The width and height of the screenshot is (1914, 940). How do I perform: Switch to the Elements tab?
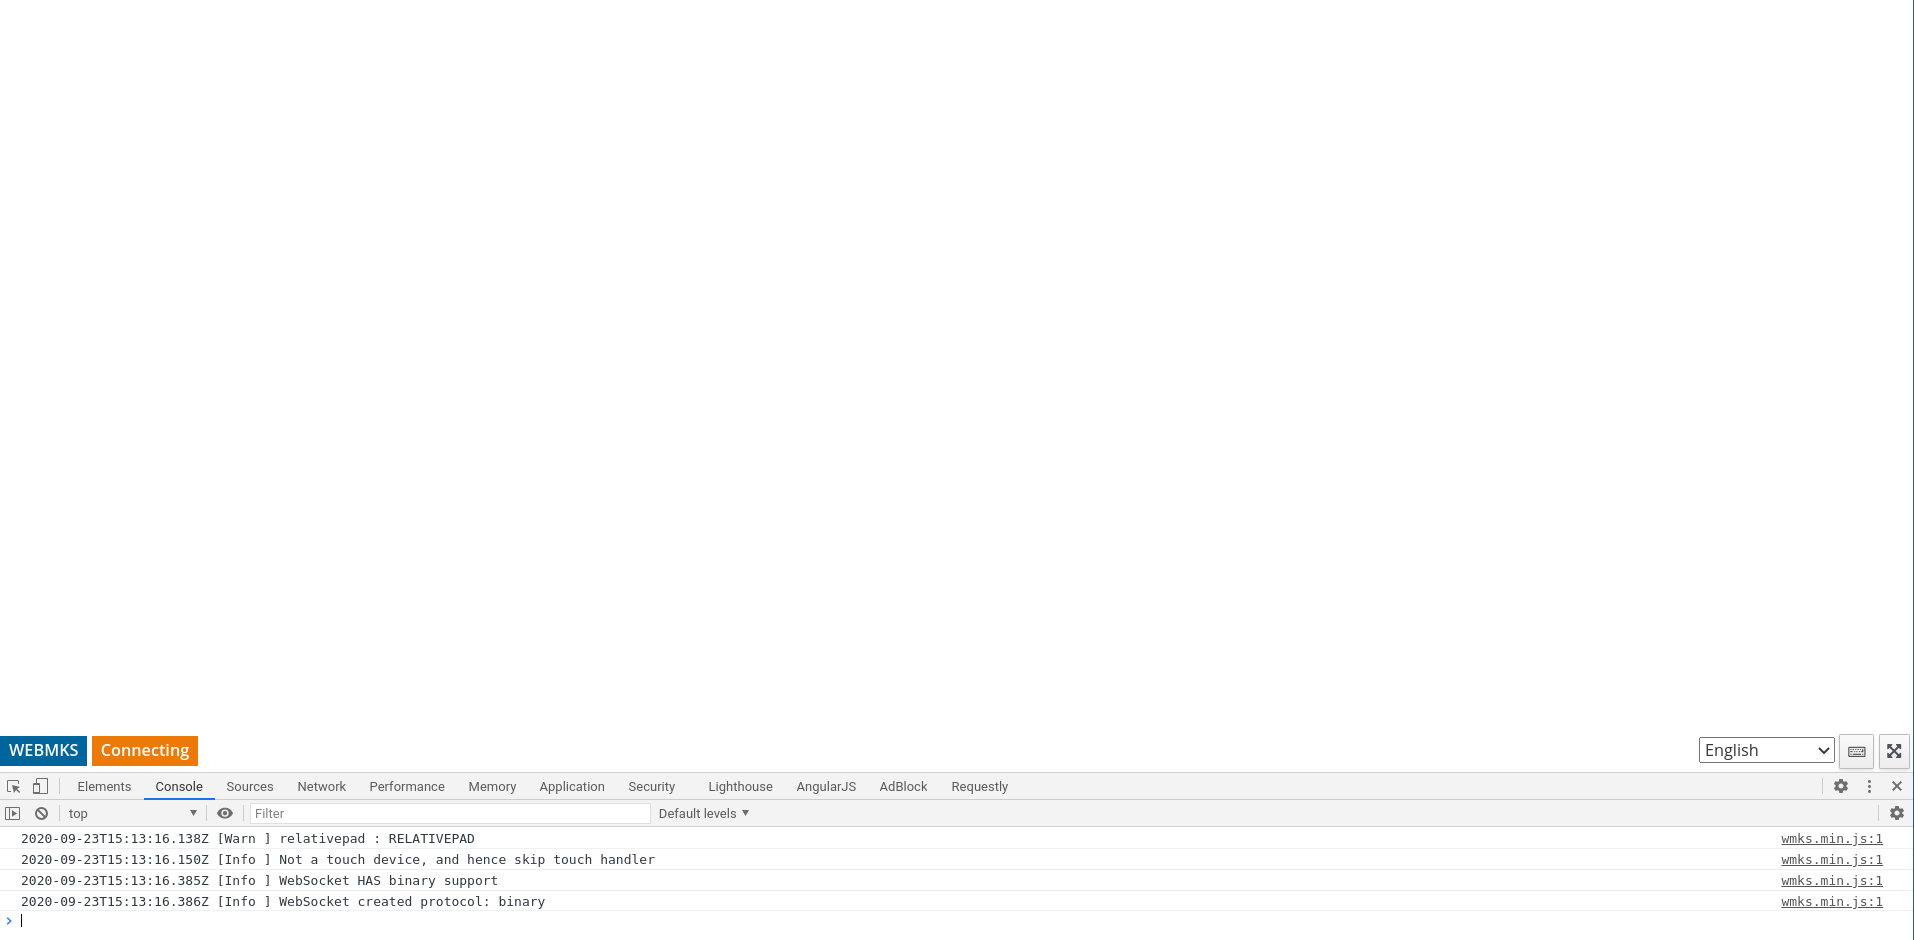click(104, 787)
